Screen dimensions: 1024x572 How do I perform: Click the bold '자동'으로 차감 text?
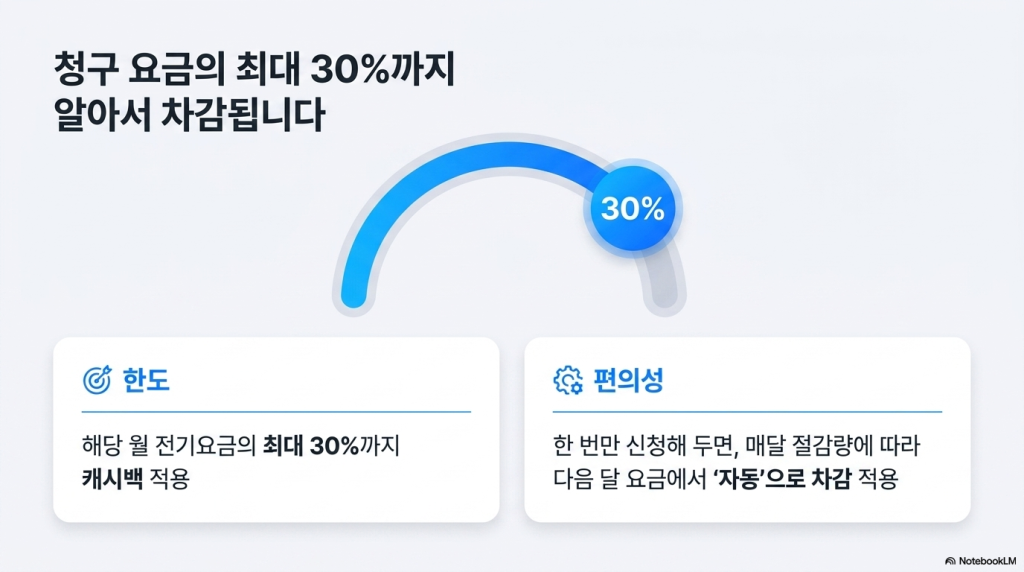point(782,479)
